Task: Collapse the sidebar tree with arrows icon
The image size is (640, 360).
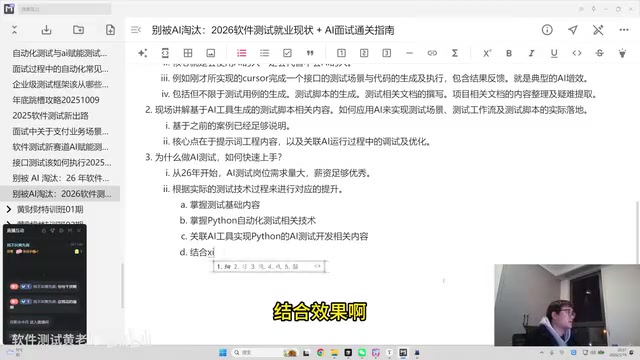Action: 14,30
